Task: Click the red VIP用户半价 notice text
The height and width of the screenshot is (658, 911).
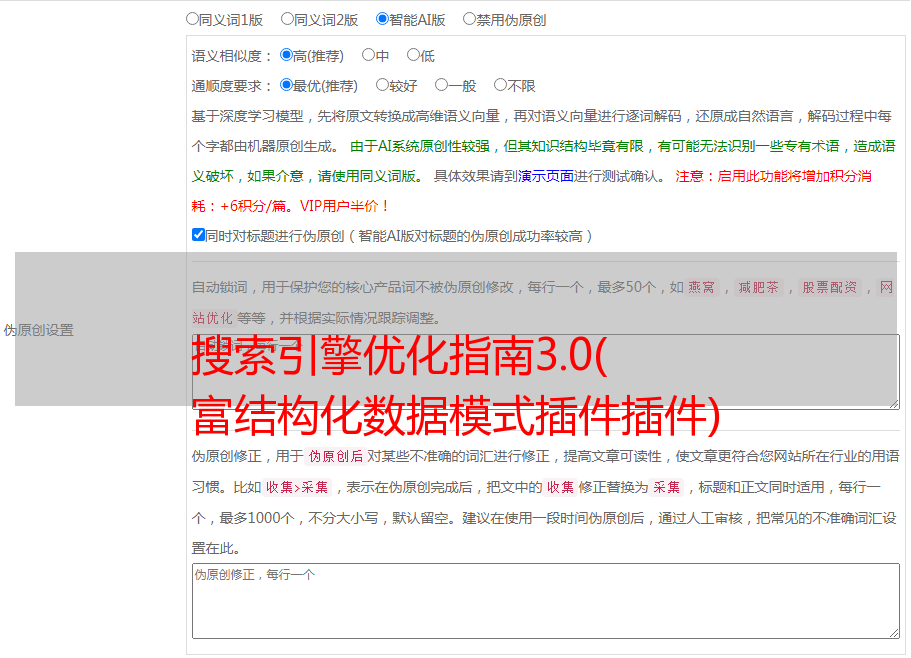Action: pyautogui.click(x=344, y=206)
